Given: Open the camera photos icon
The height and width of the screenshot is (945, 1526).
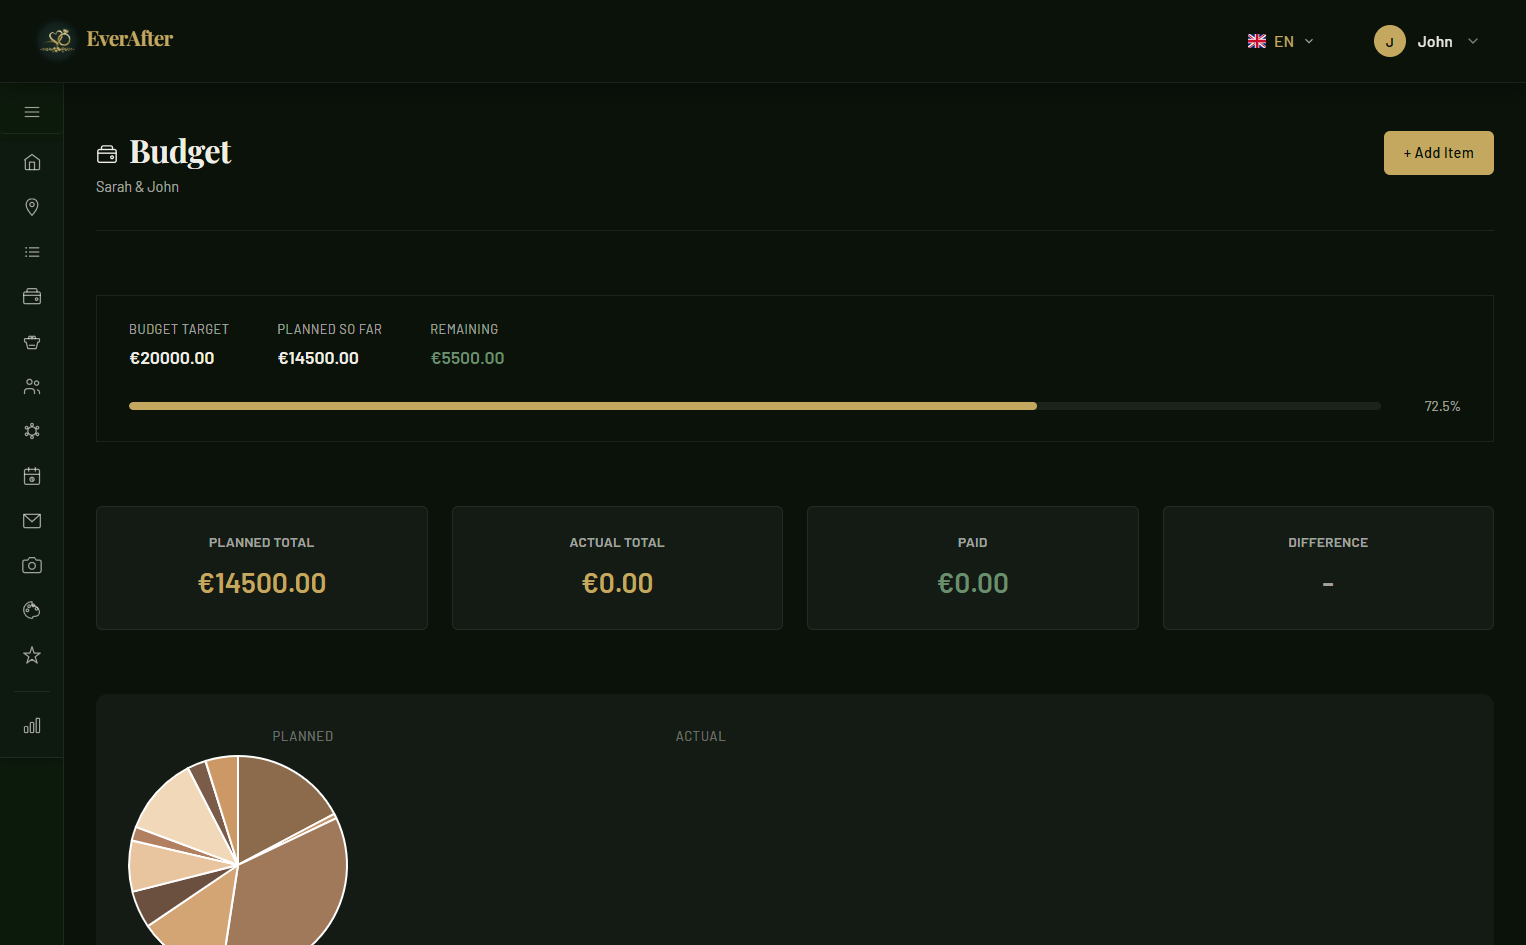Looking at the screenshot, I should 32,566.
